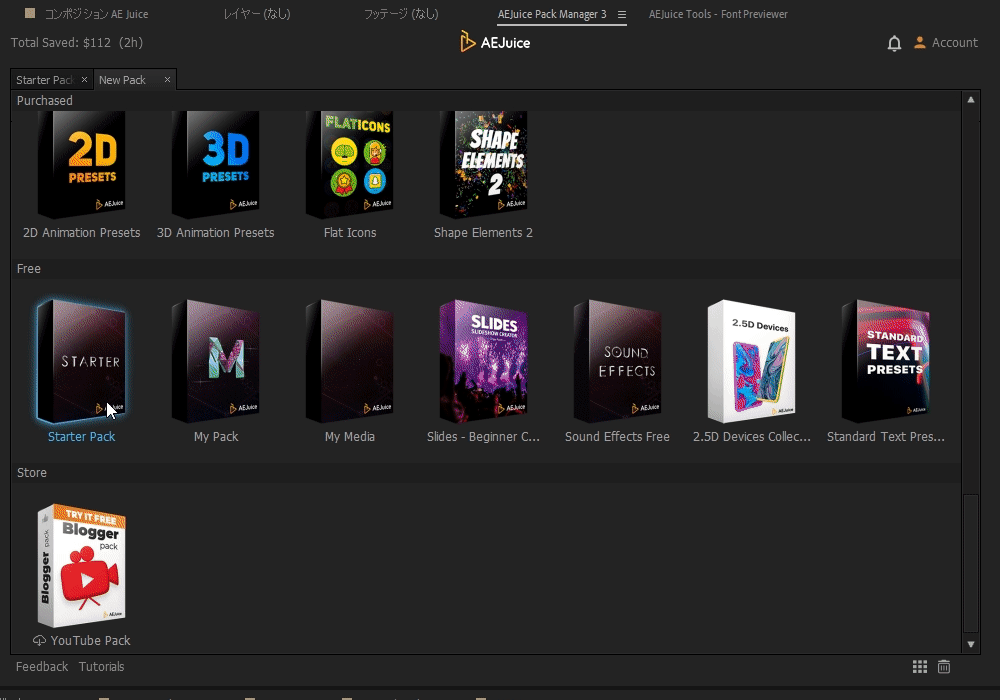Open the Shape Elements 2 pack
The height and width of the screenshot is (700, 1000).
point(483,163)
